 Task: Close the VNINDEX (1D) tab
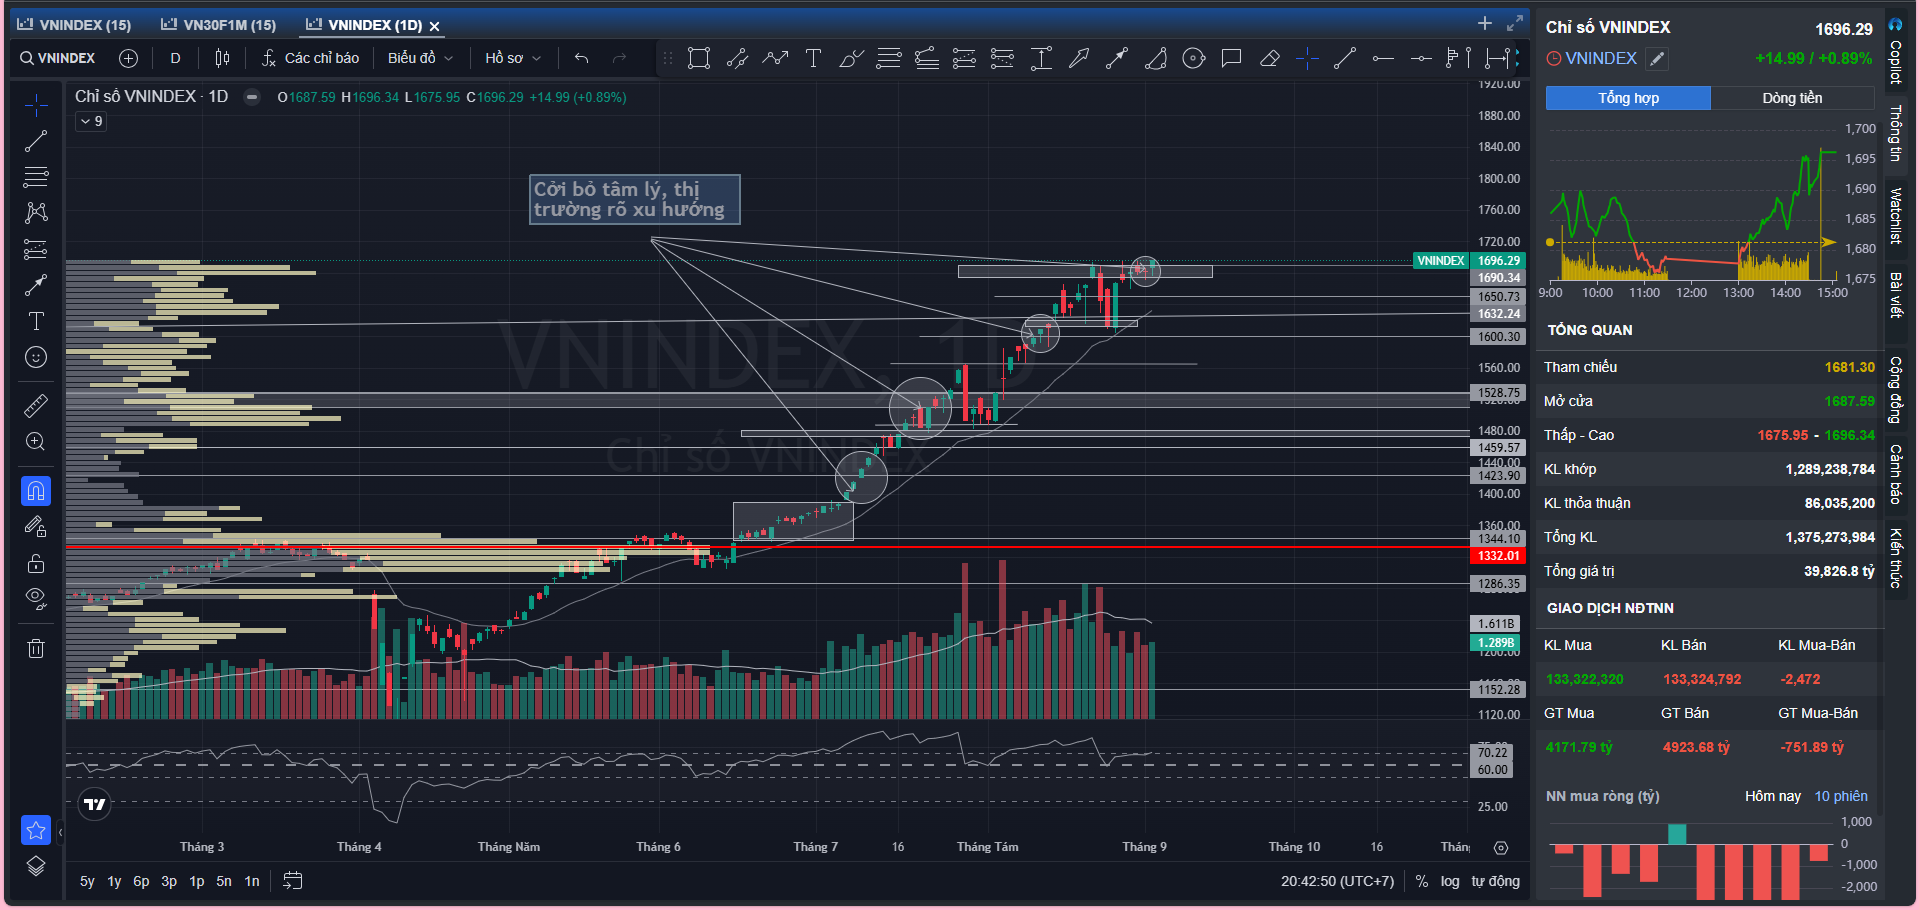435,26
